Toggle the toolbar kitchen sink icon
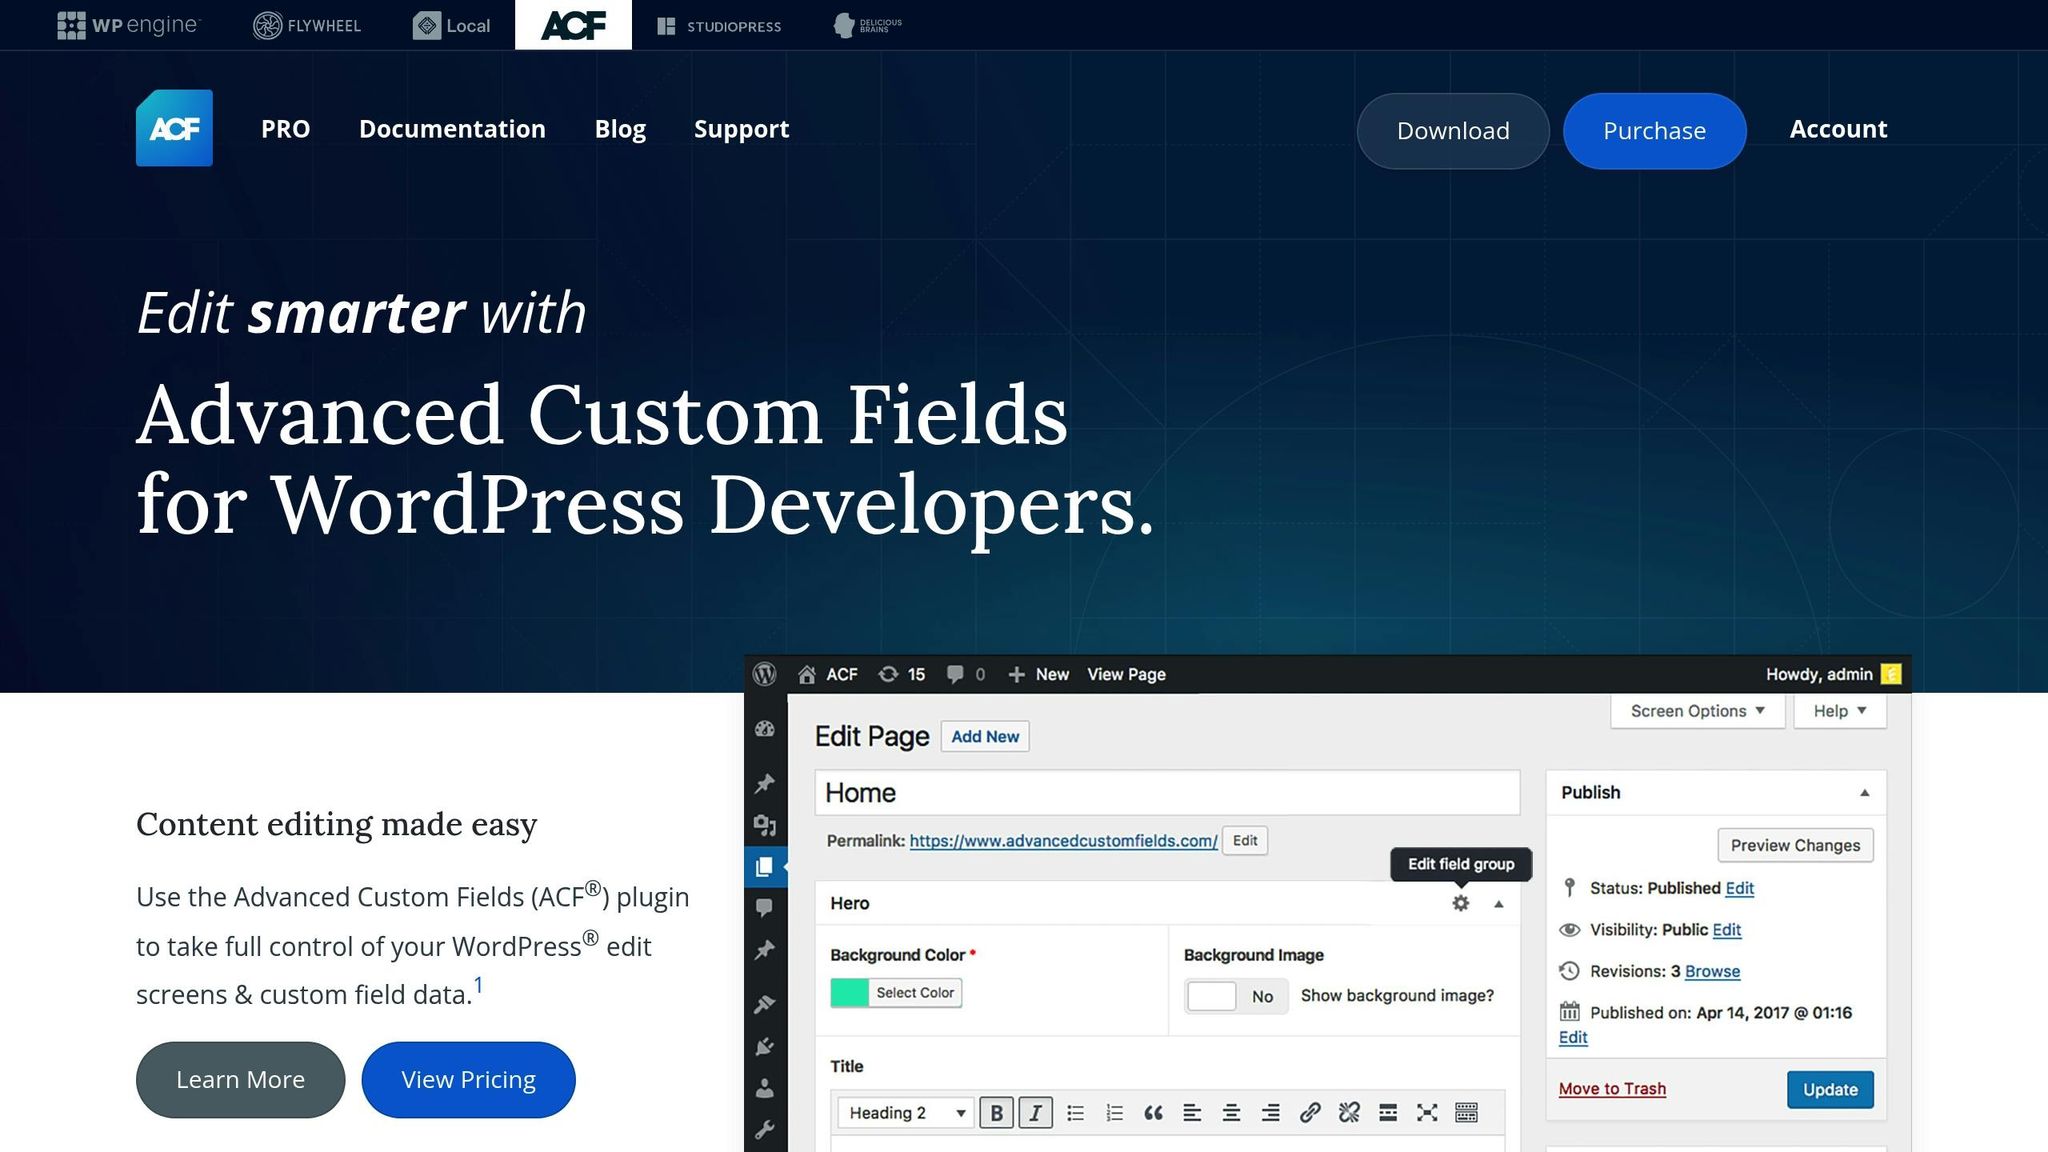The image size is (2048, 1152). [1466, 1113]
